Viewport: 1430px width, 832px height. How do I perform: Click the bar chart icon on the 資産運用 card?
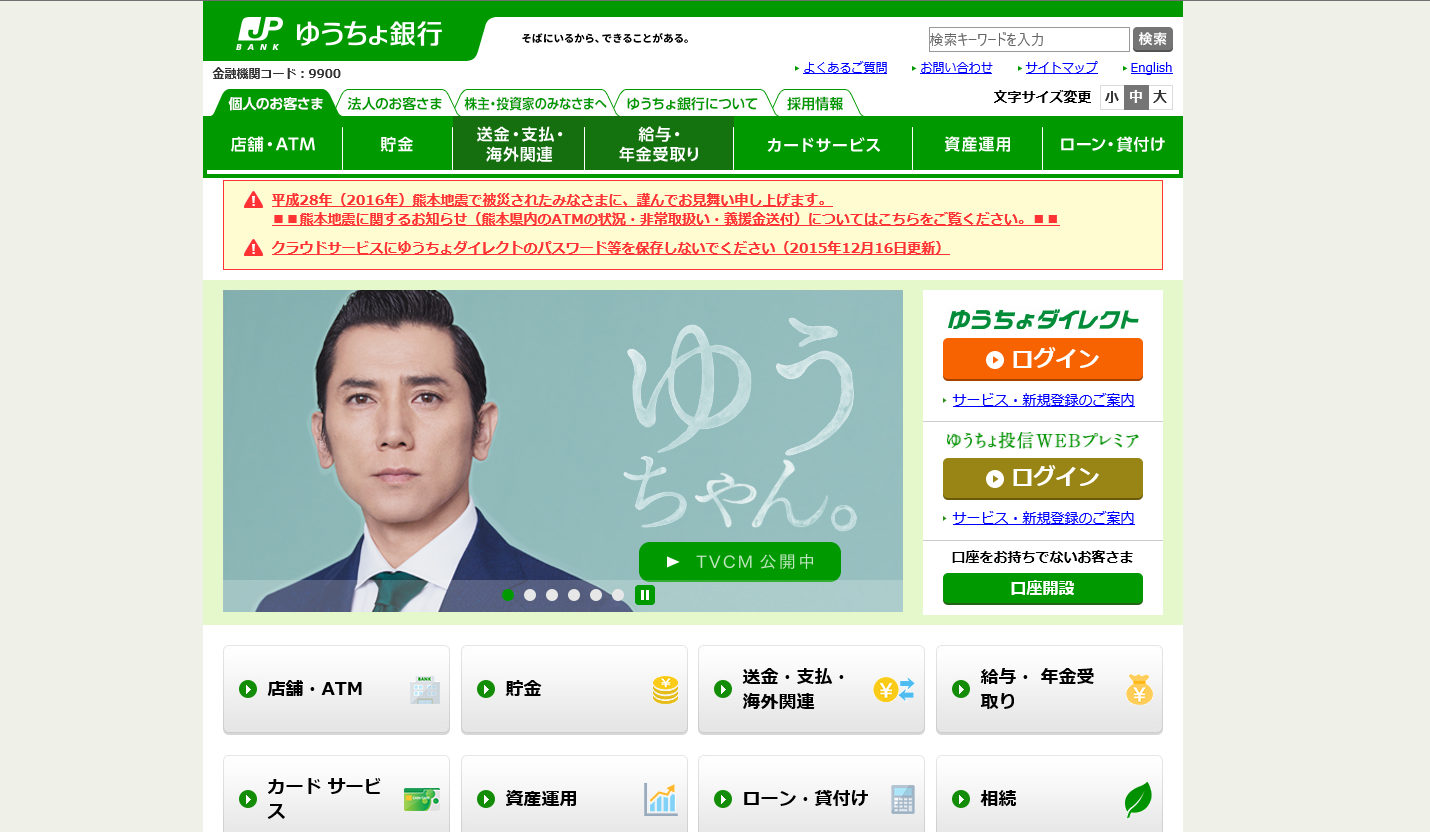click(661, 799)
